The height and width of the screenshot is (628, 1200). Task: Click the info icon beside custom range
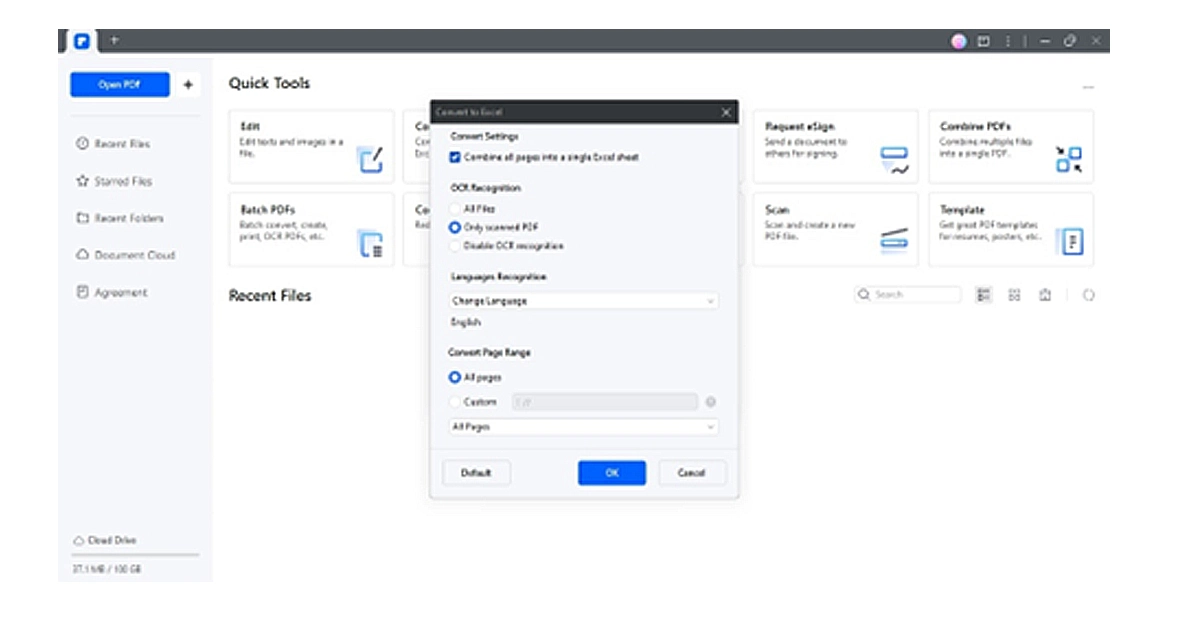tap(711, 402)
